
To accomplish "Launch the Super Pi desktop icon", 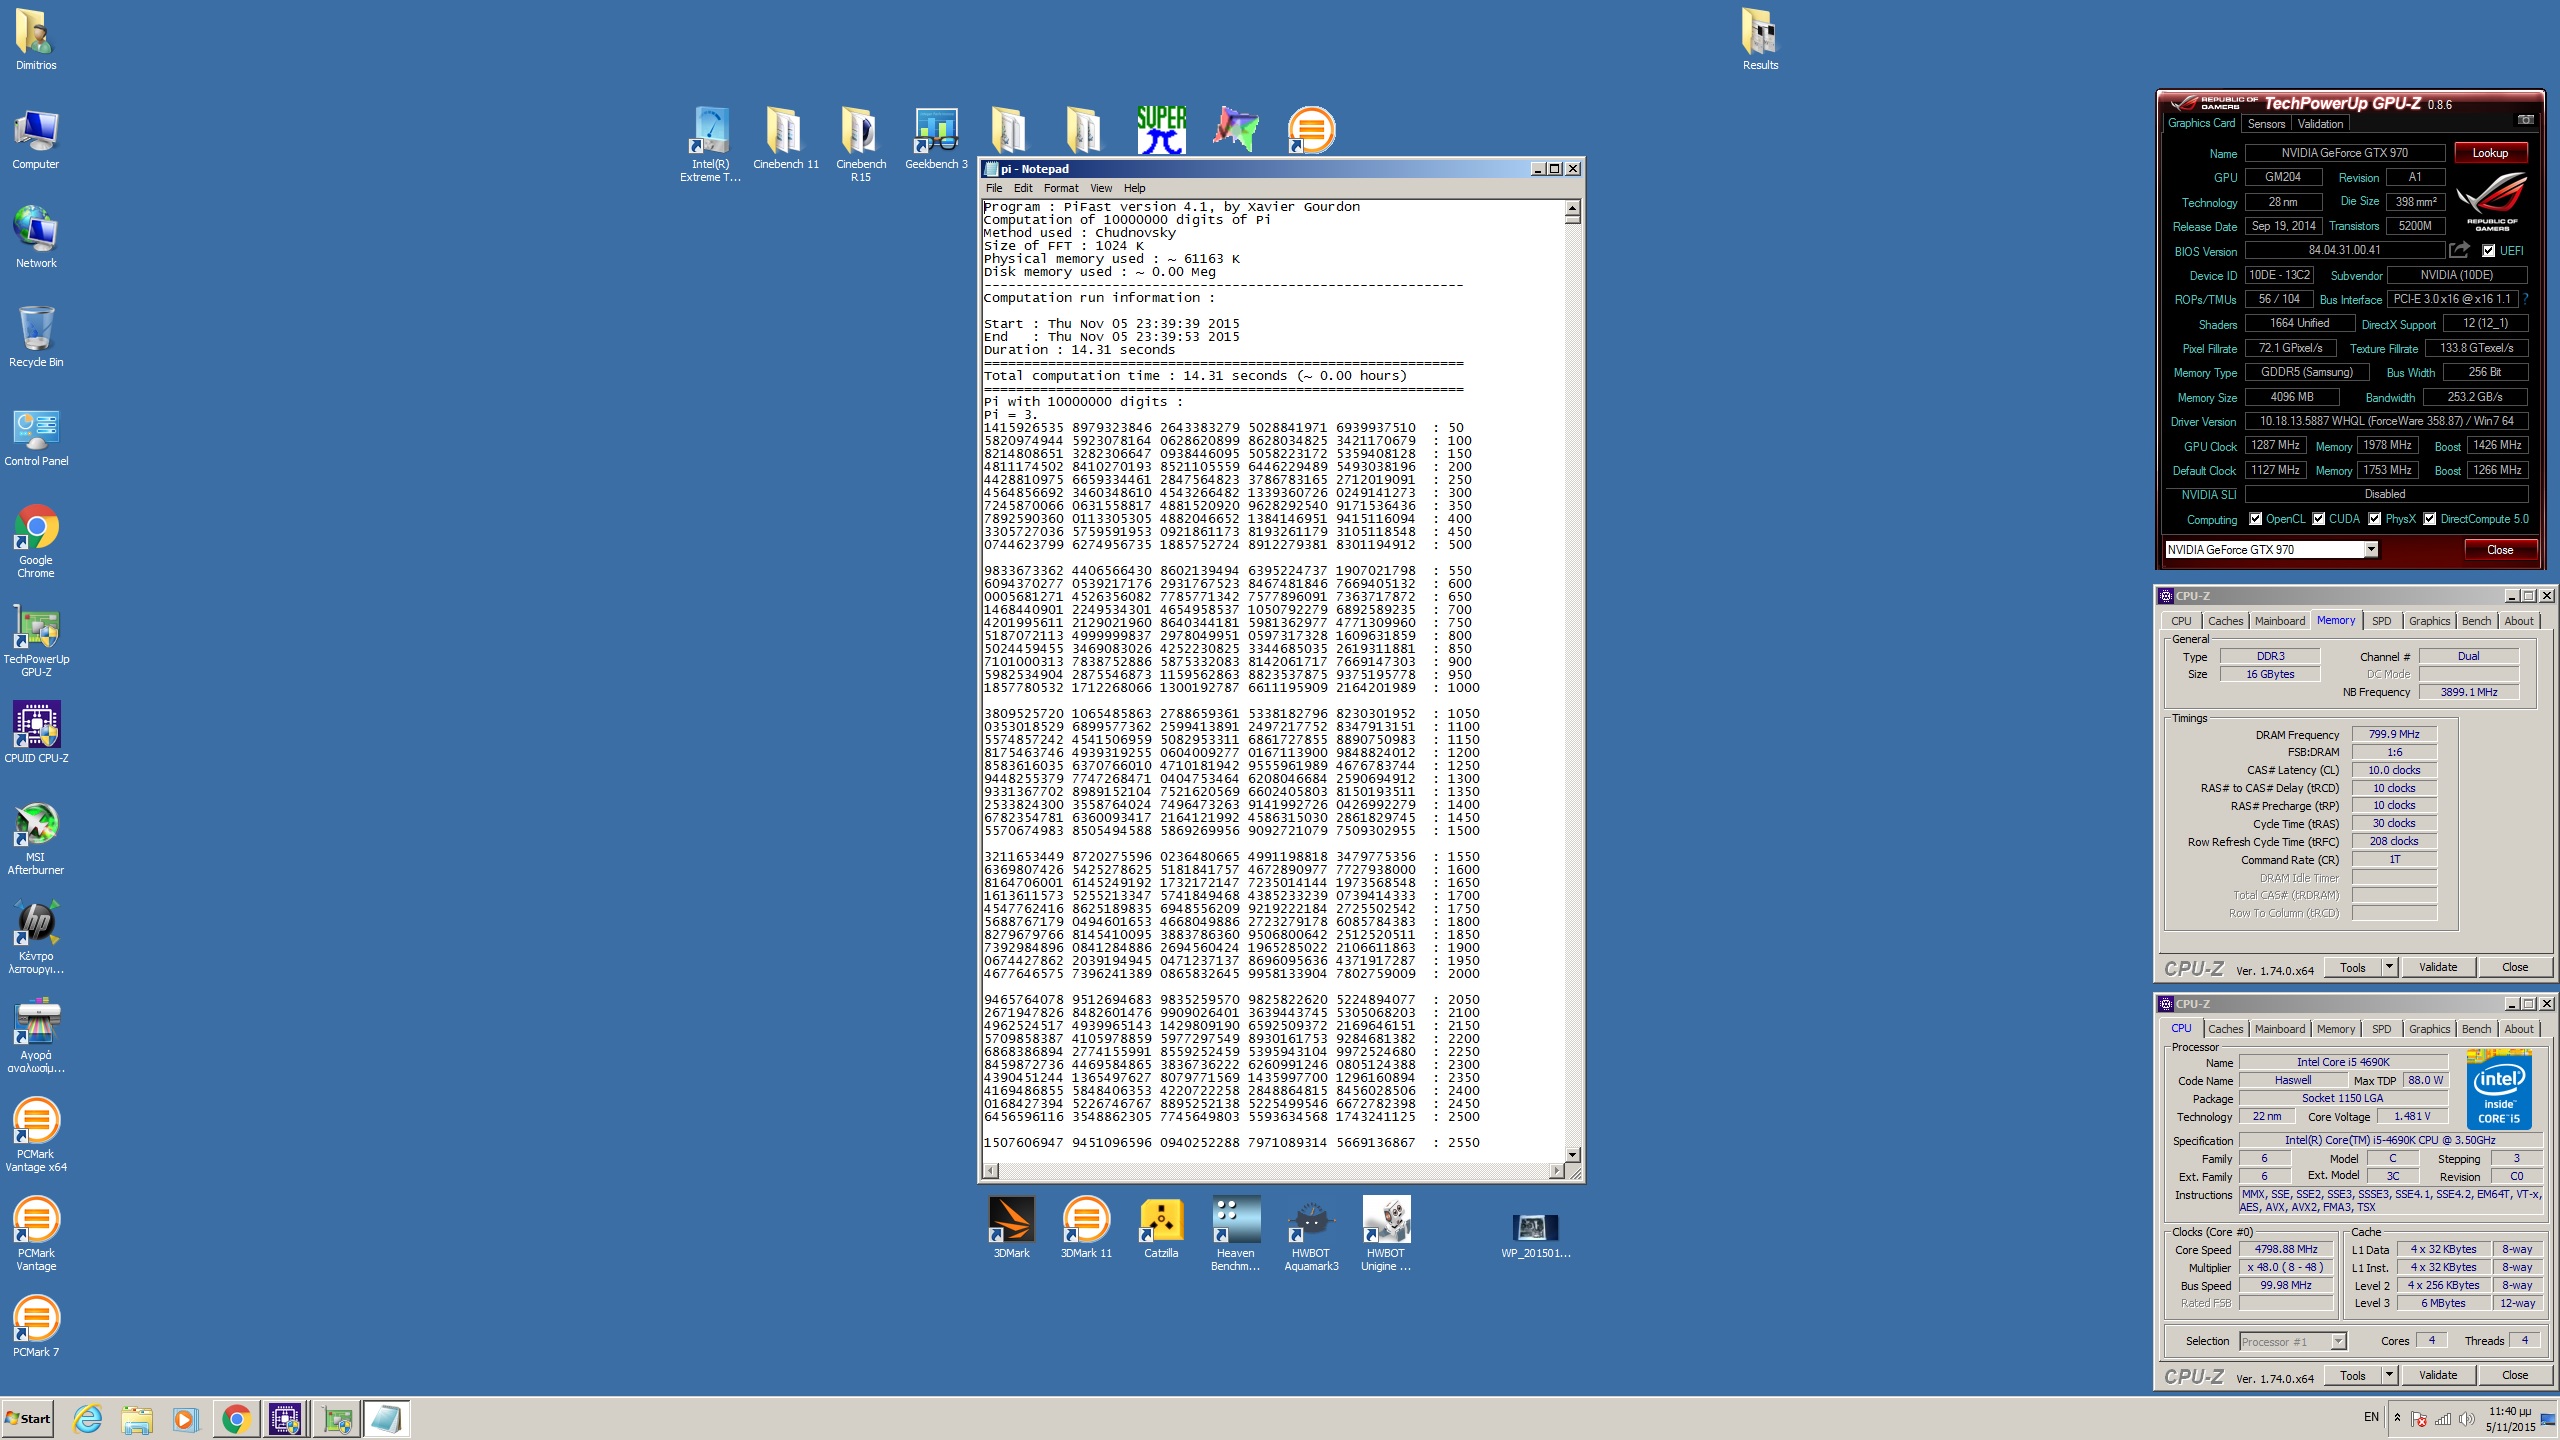I will (x=1161, y=130).
